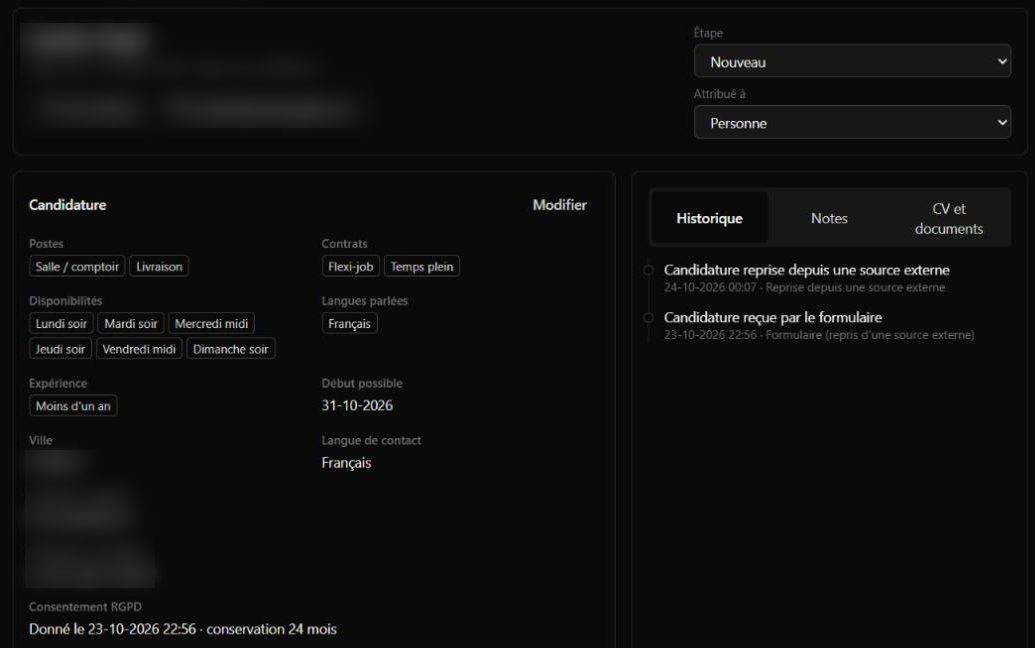Click the Postes label
Image resolution: width=1035 pixels, height=648 pixels.
point(46,243)
